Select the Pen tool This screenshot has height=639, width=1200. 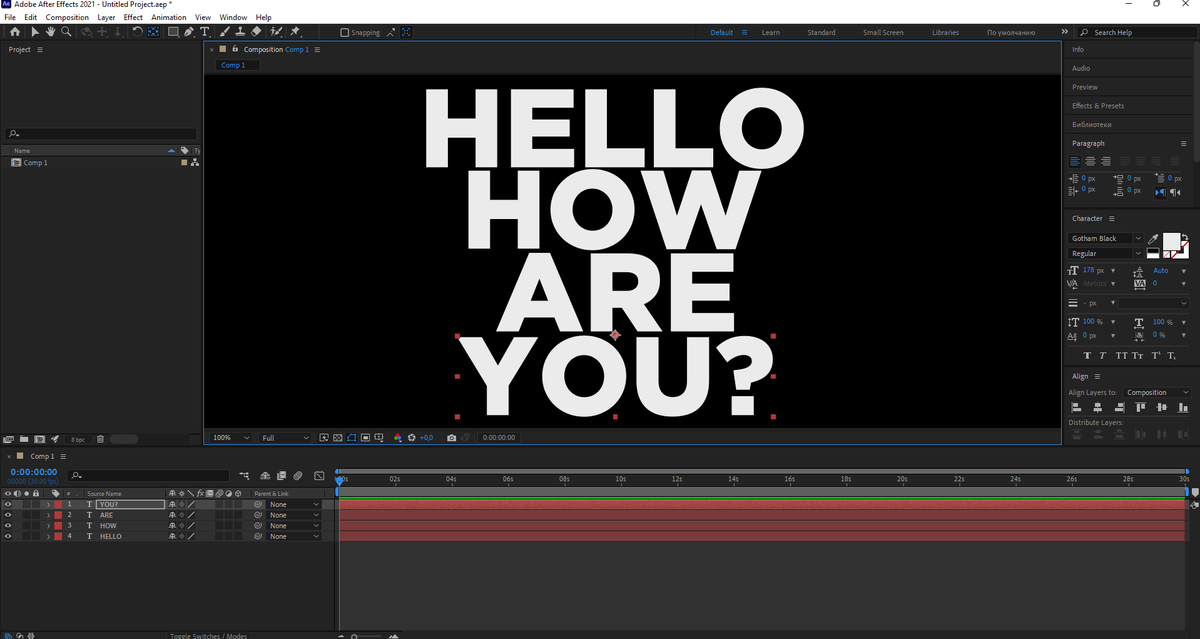tap(189, 32)
